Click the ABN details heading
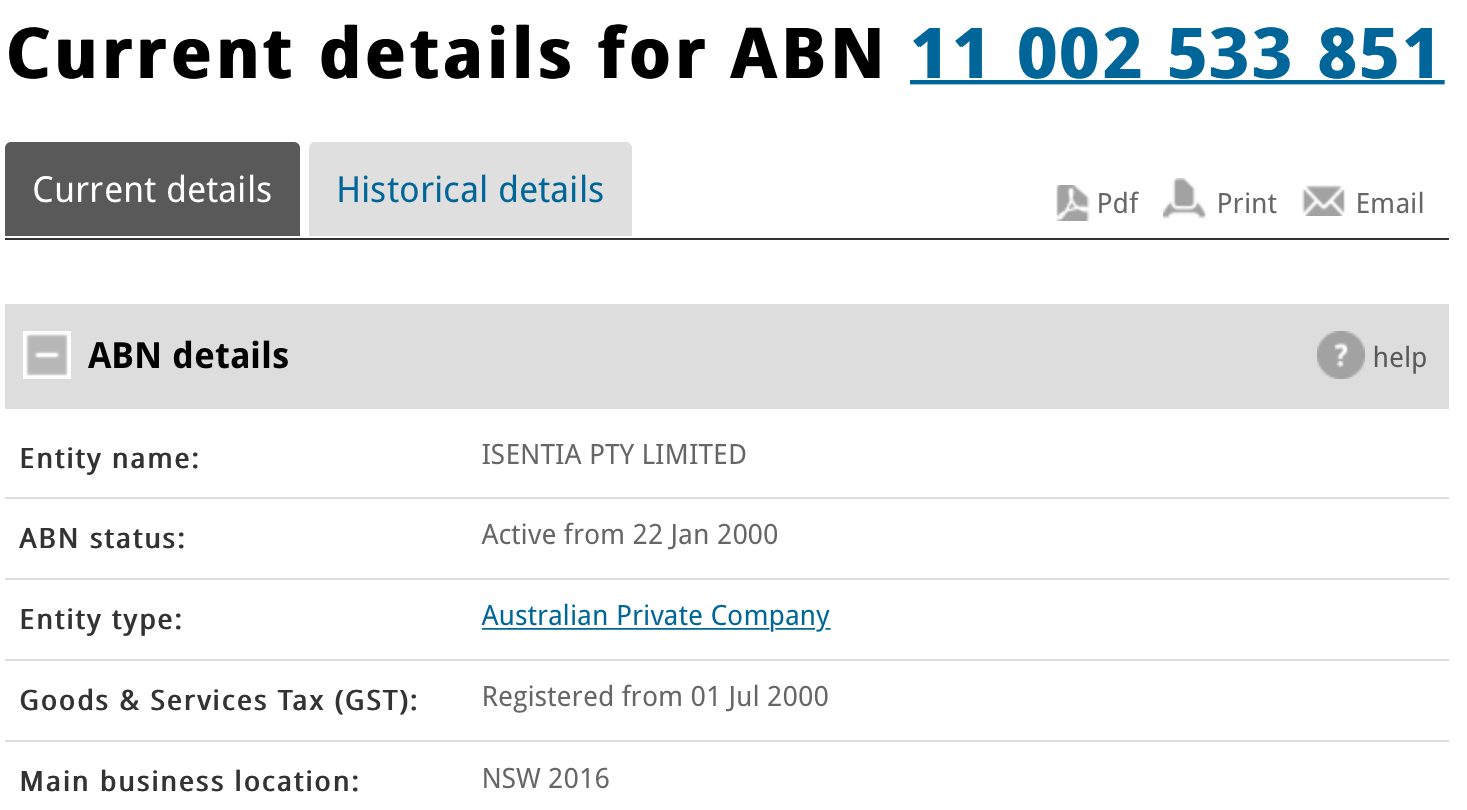 tap(189, 356)
